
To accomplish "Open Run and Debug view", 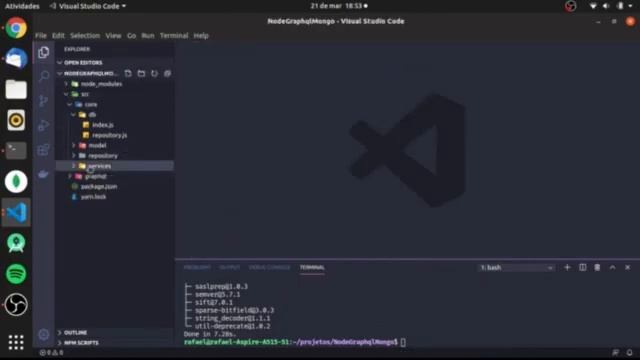I will [x=44, y=125].
